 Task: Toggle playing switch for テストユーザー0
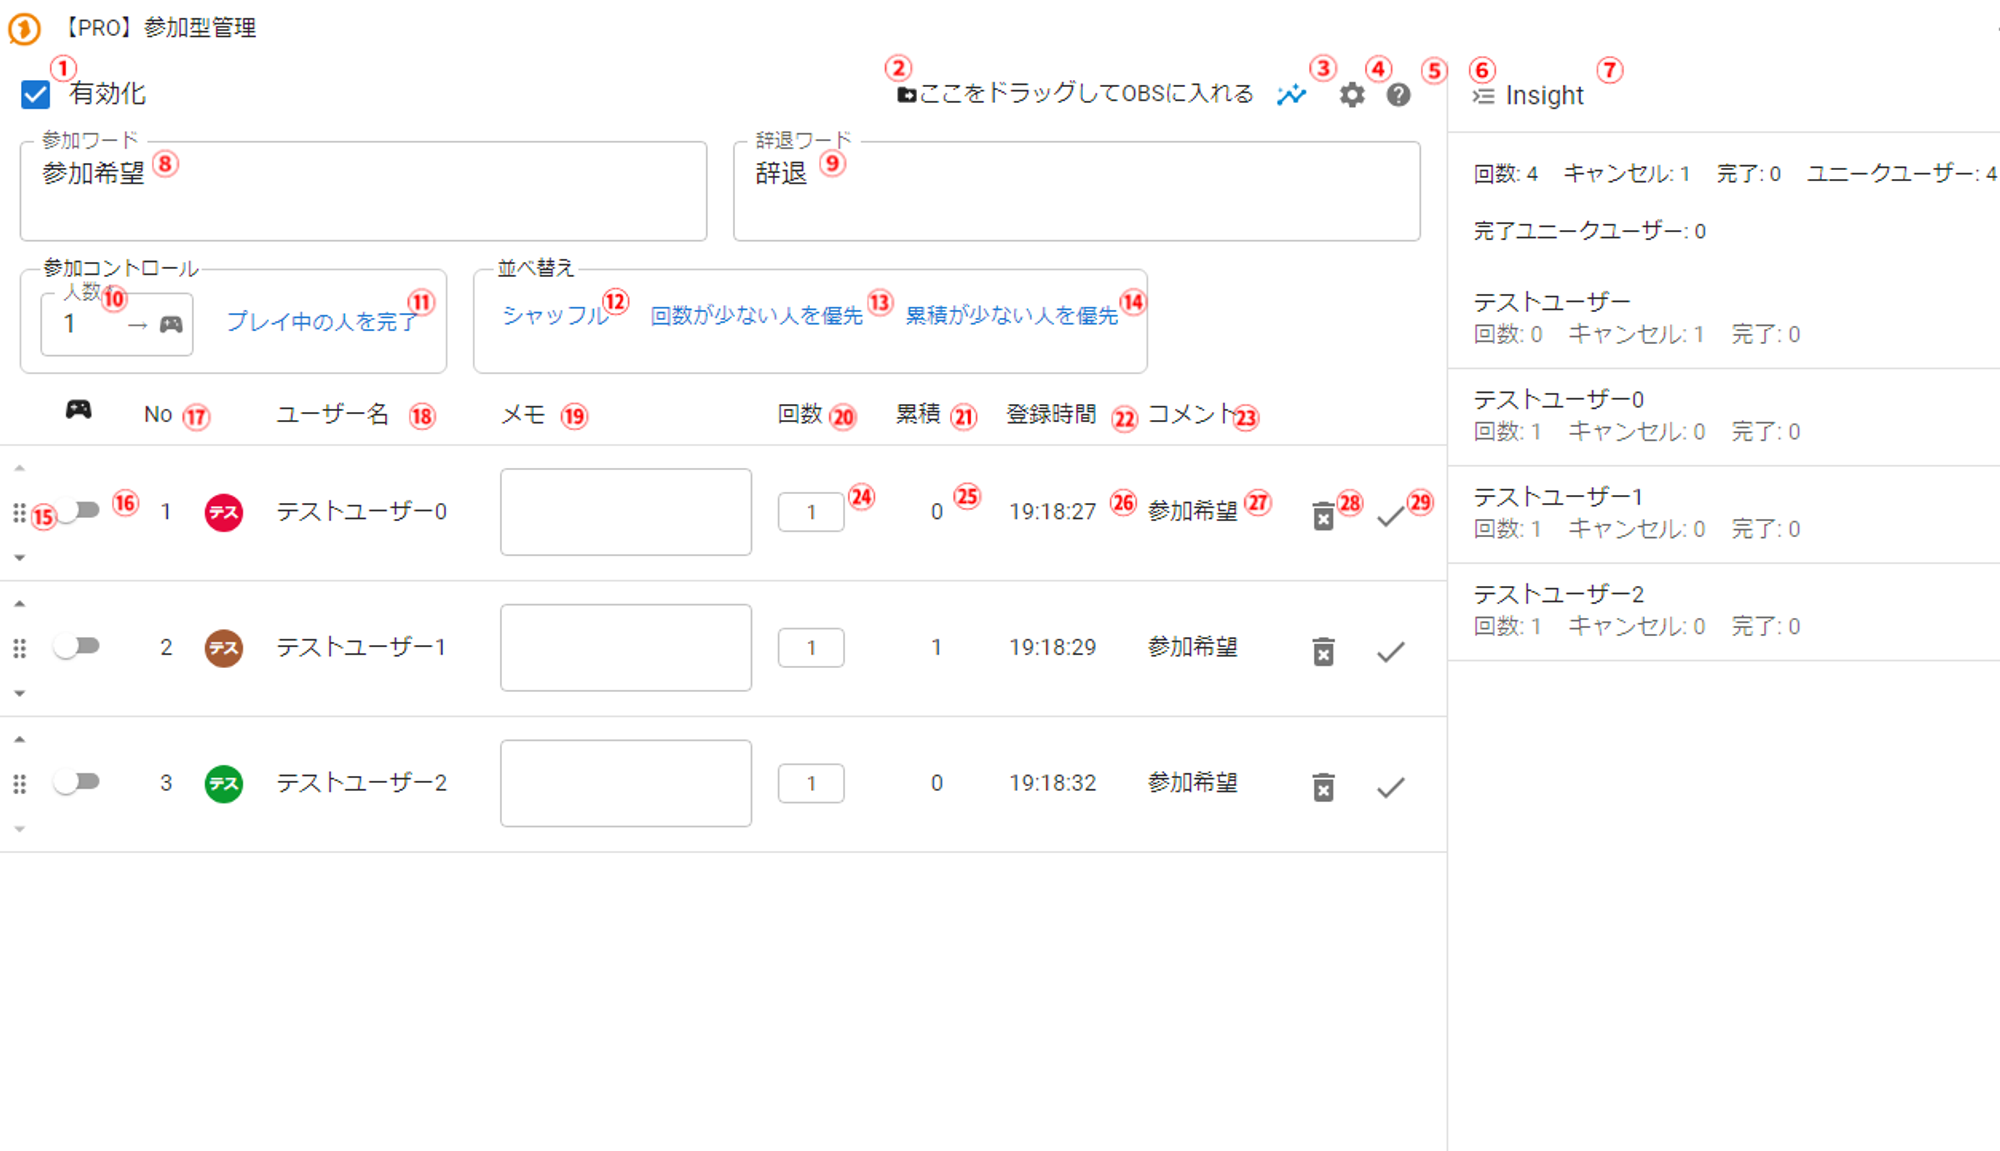click(x=78, y=511)
